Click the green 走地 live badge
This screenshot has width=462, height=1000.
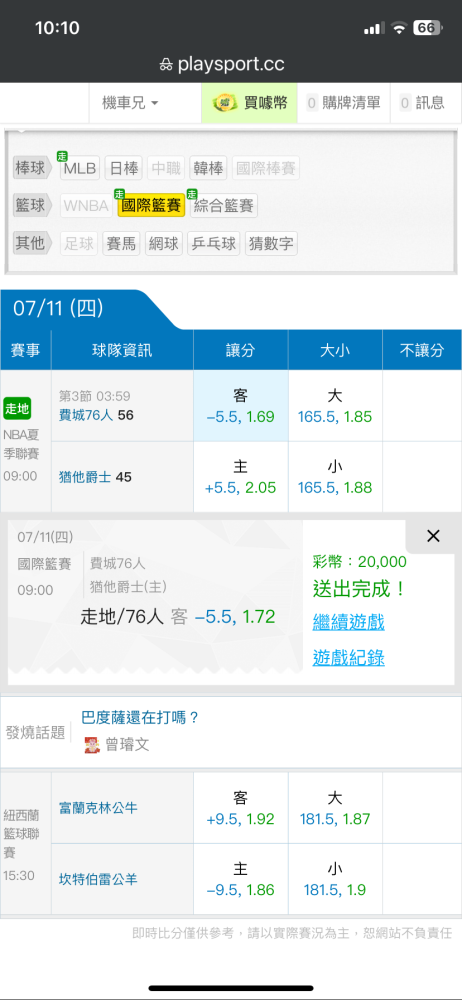(17, 408)
